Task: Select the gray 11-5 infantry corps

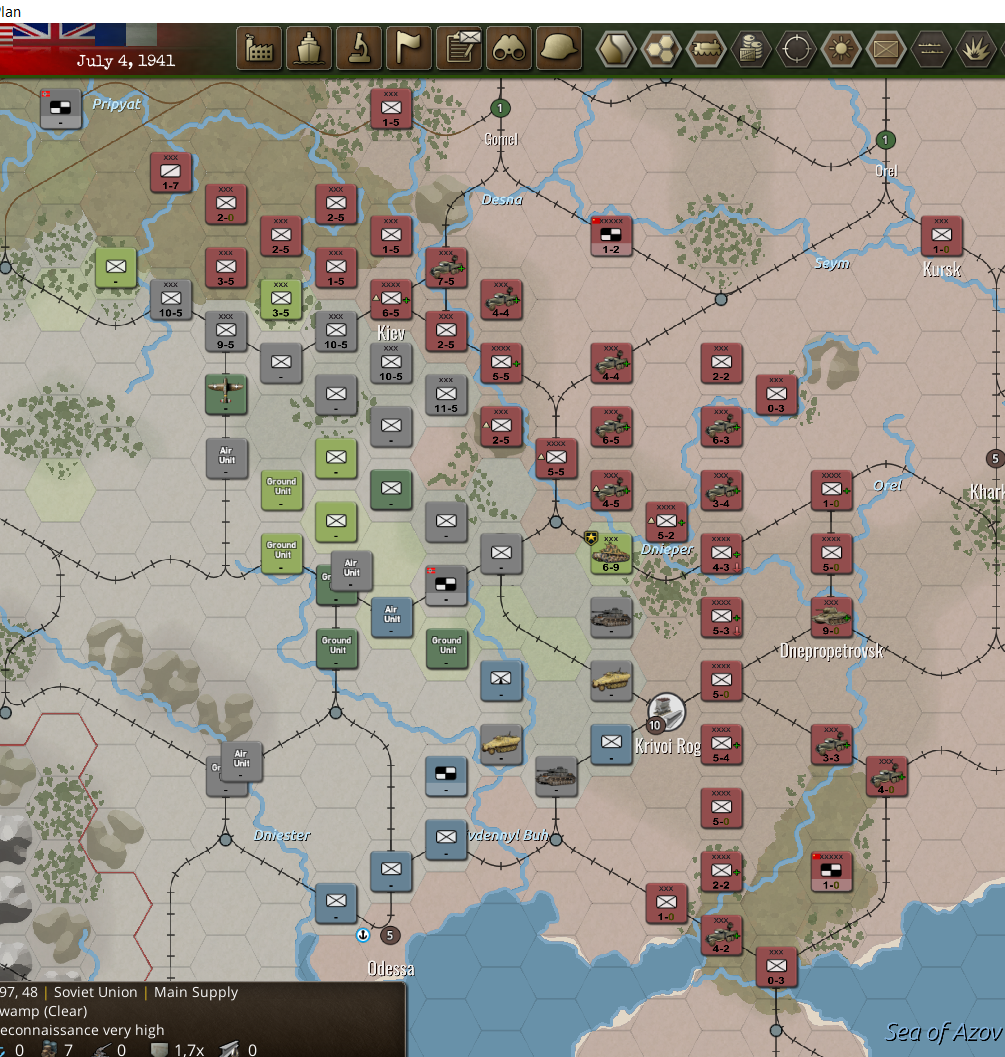Action: point(446,394)
